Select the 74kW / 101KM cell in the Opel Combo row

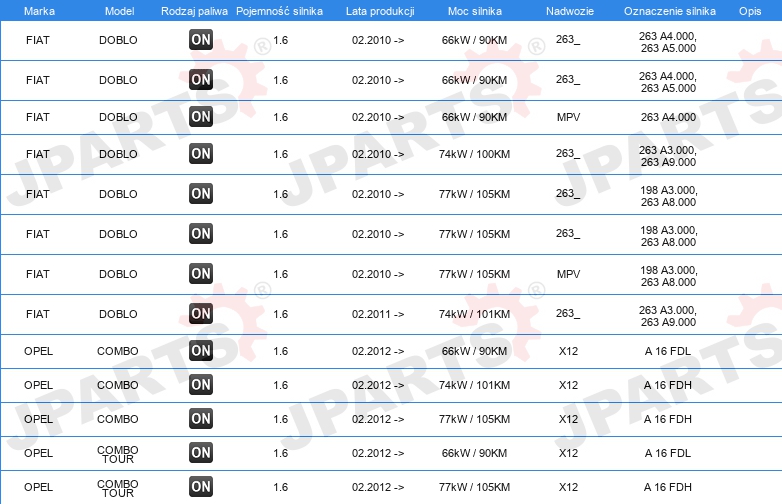[474, 385]
